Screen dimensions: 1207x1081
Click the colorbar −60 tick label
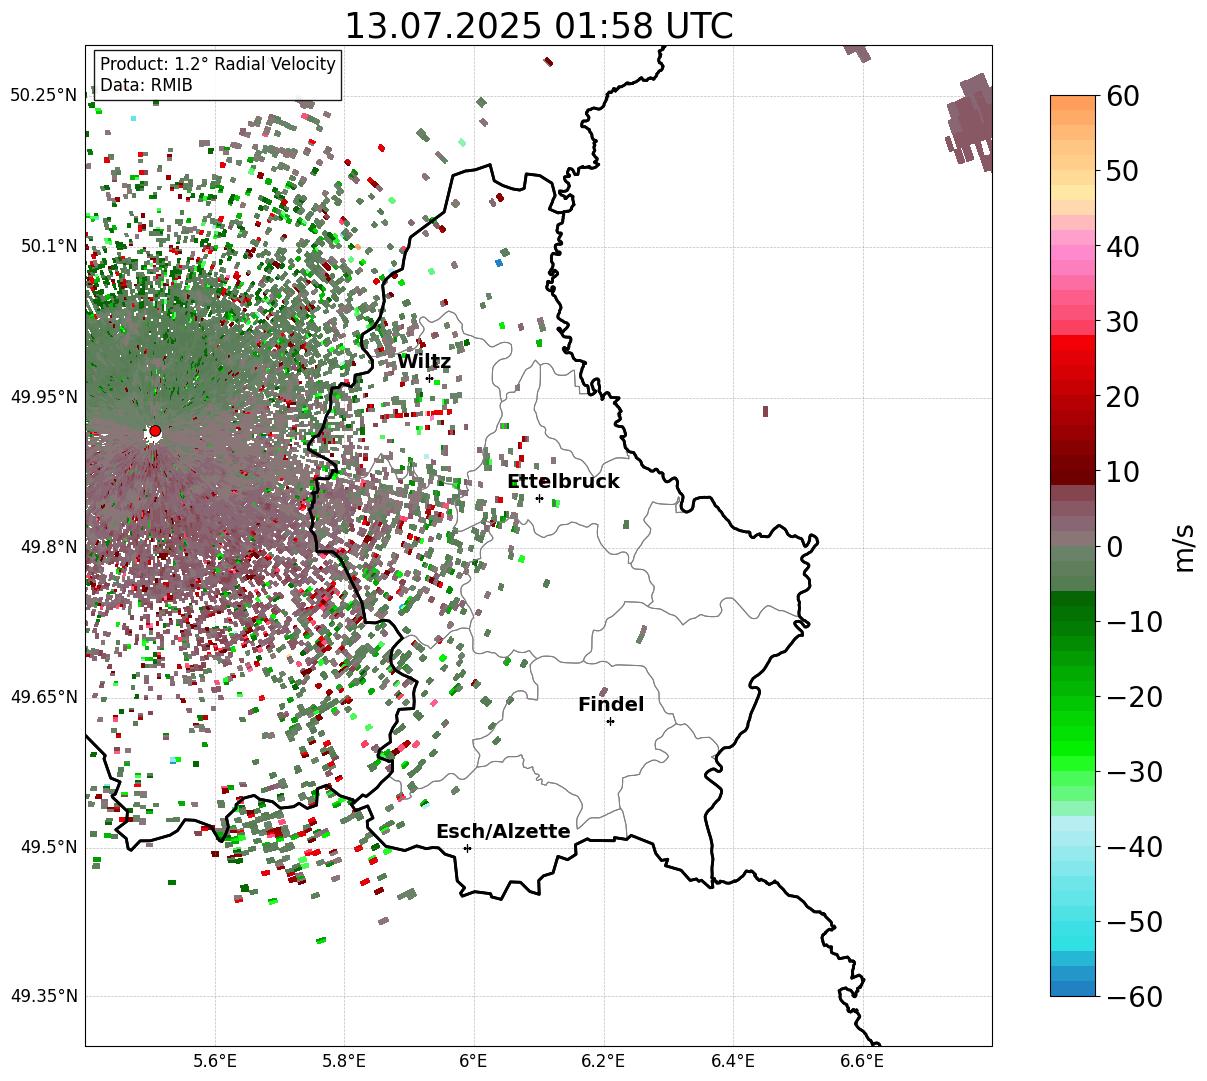tap(1134, 996)
